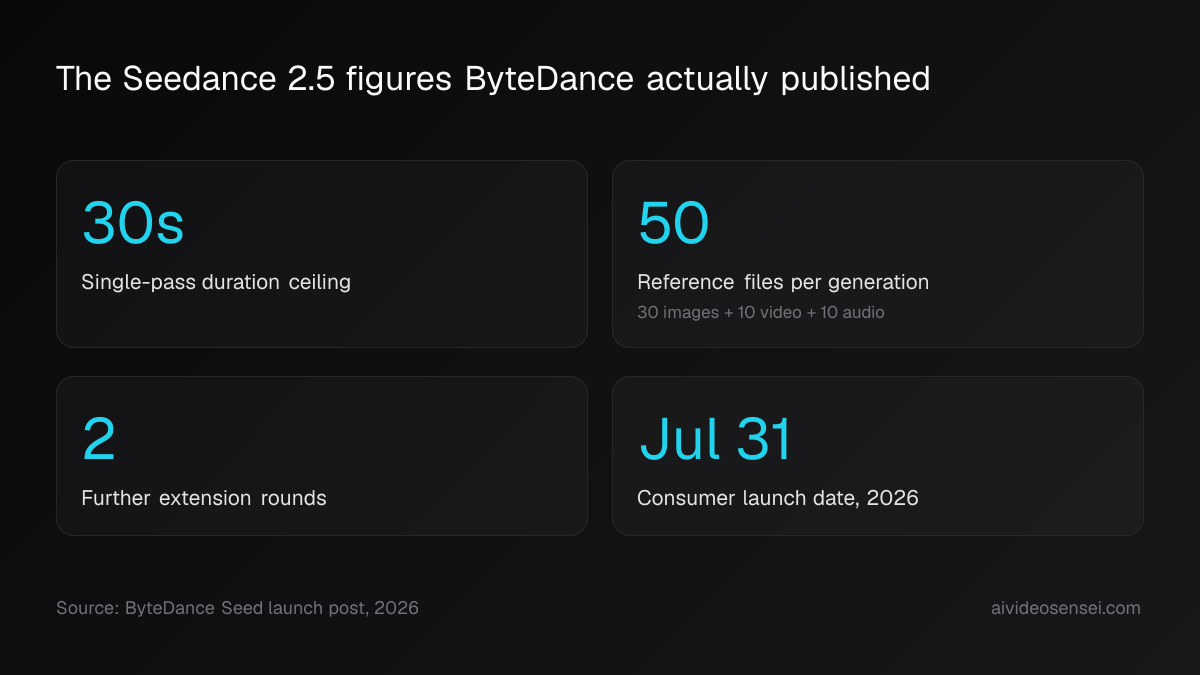Click the "Further extension rounds" label
This screenshot has width=1200, height=675.
tap(204, 498)
